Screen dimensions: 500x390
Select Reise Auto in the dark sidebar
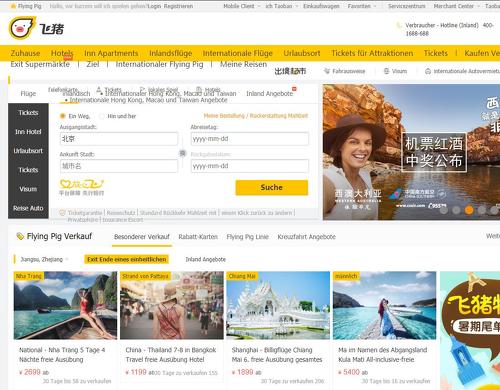(28, 208)
